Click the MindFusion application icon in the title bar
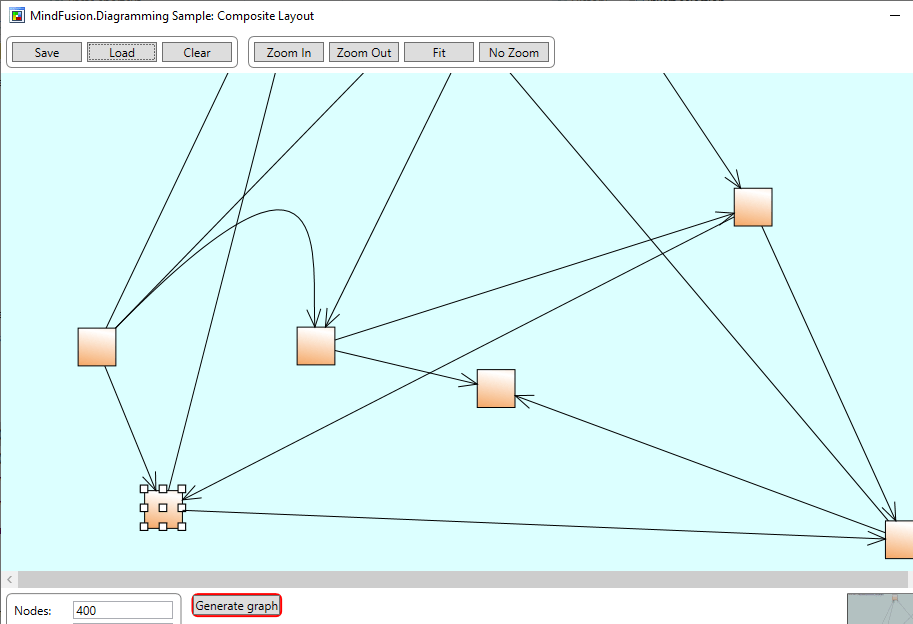The height and width of the screenshot is (624, 913). coord(16,15)
